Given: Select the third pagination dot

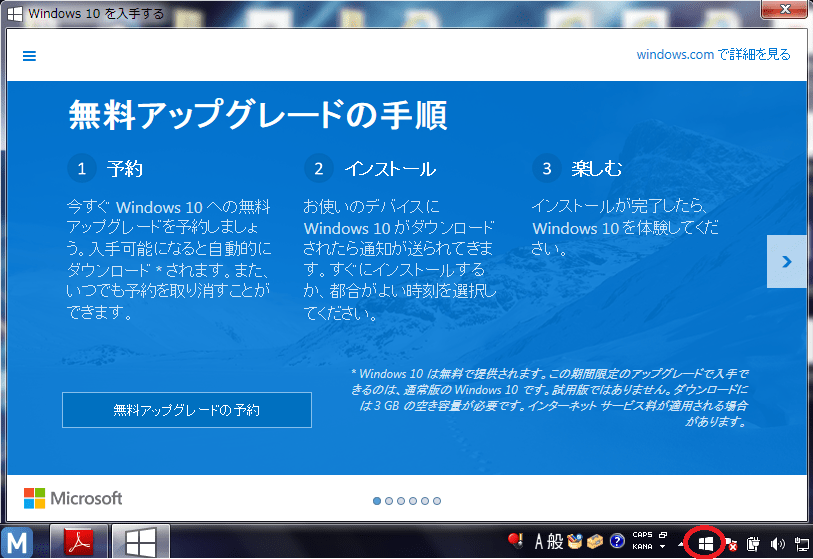Looking at the screenshot, I should [x=401, y=501].
